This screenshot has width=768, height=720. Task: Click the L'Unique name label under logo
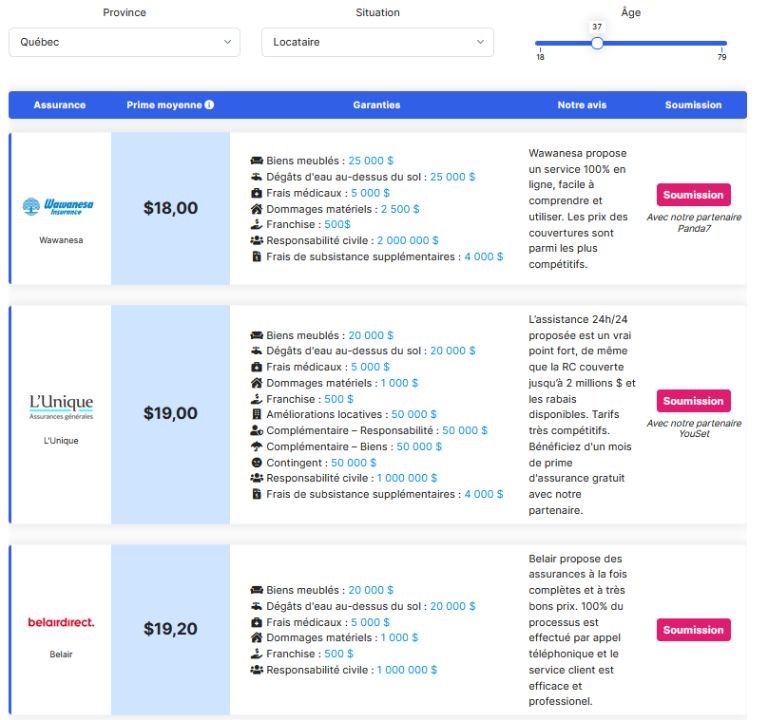click(x=61, y=441)
